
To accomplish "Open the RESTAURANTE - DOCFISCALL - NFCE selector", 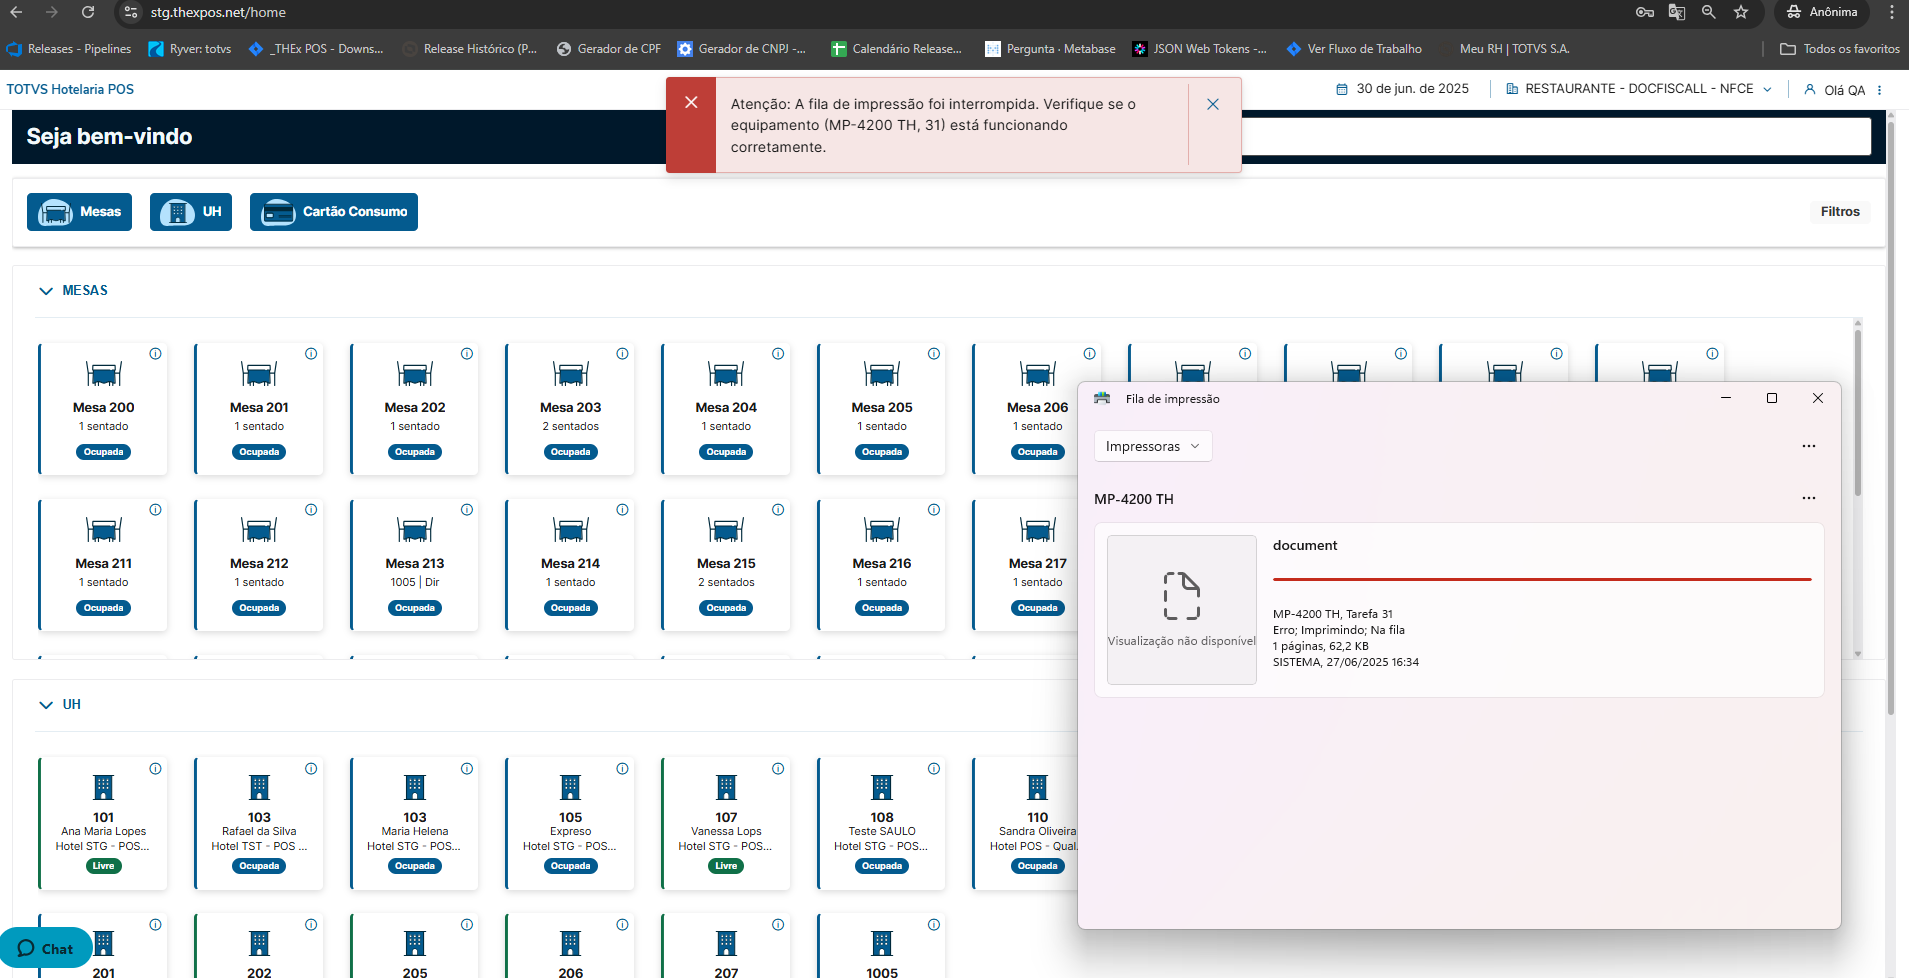I will click(x=1639, y=89).
